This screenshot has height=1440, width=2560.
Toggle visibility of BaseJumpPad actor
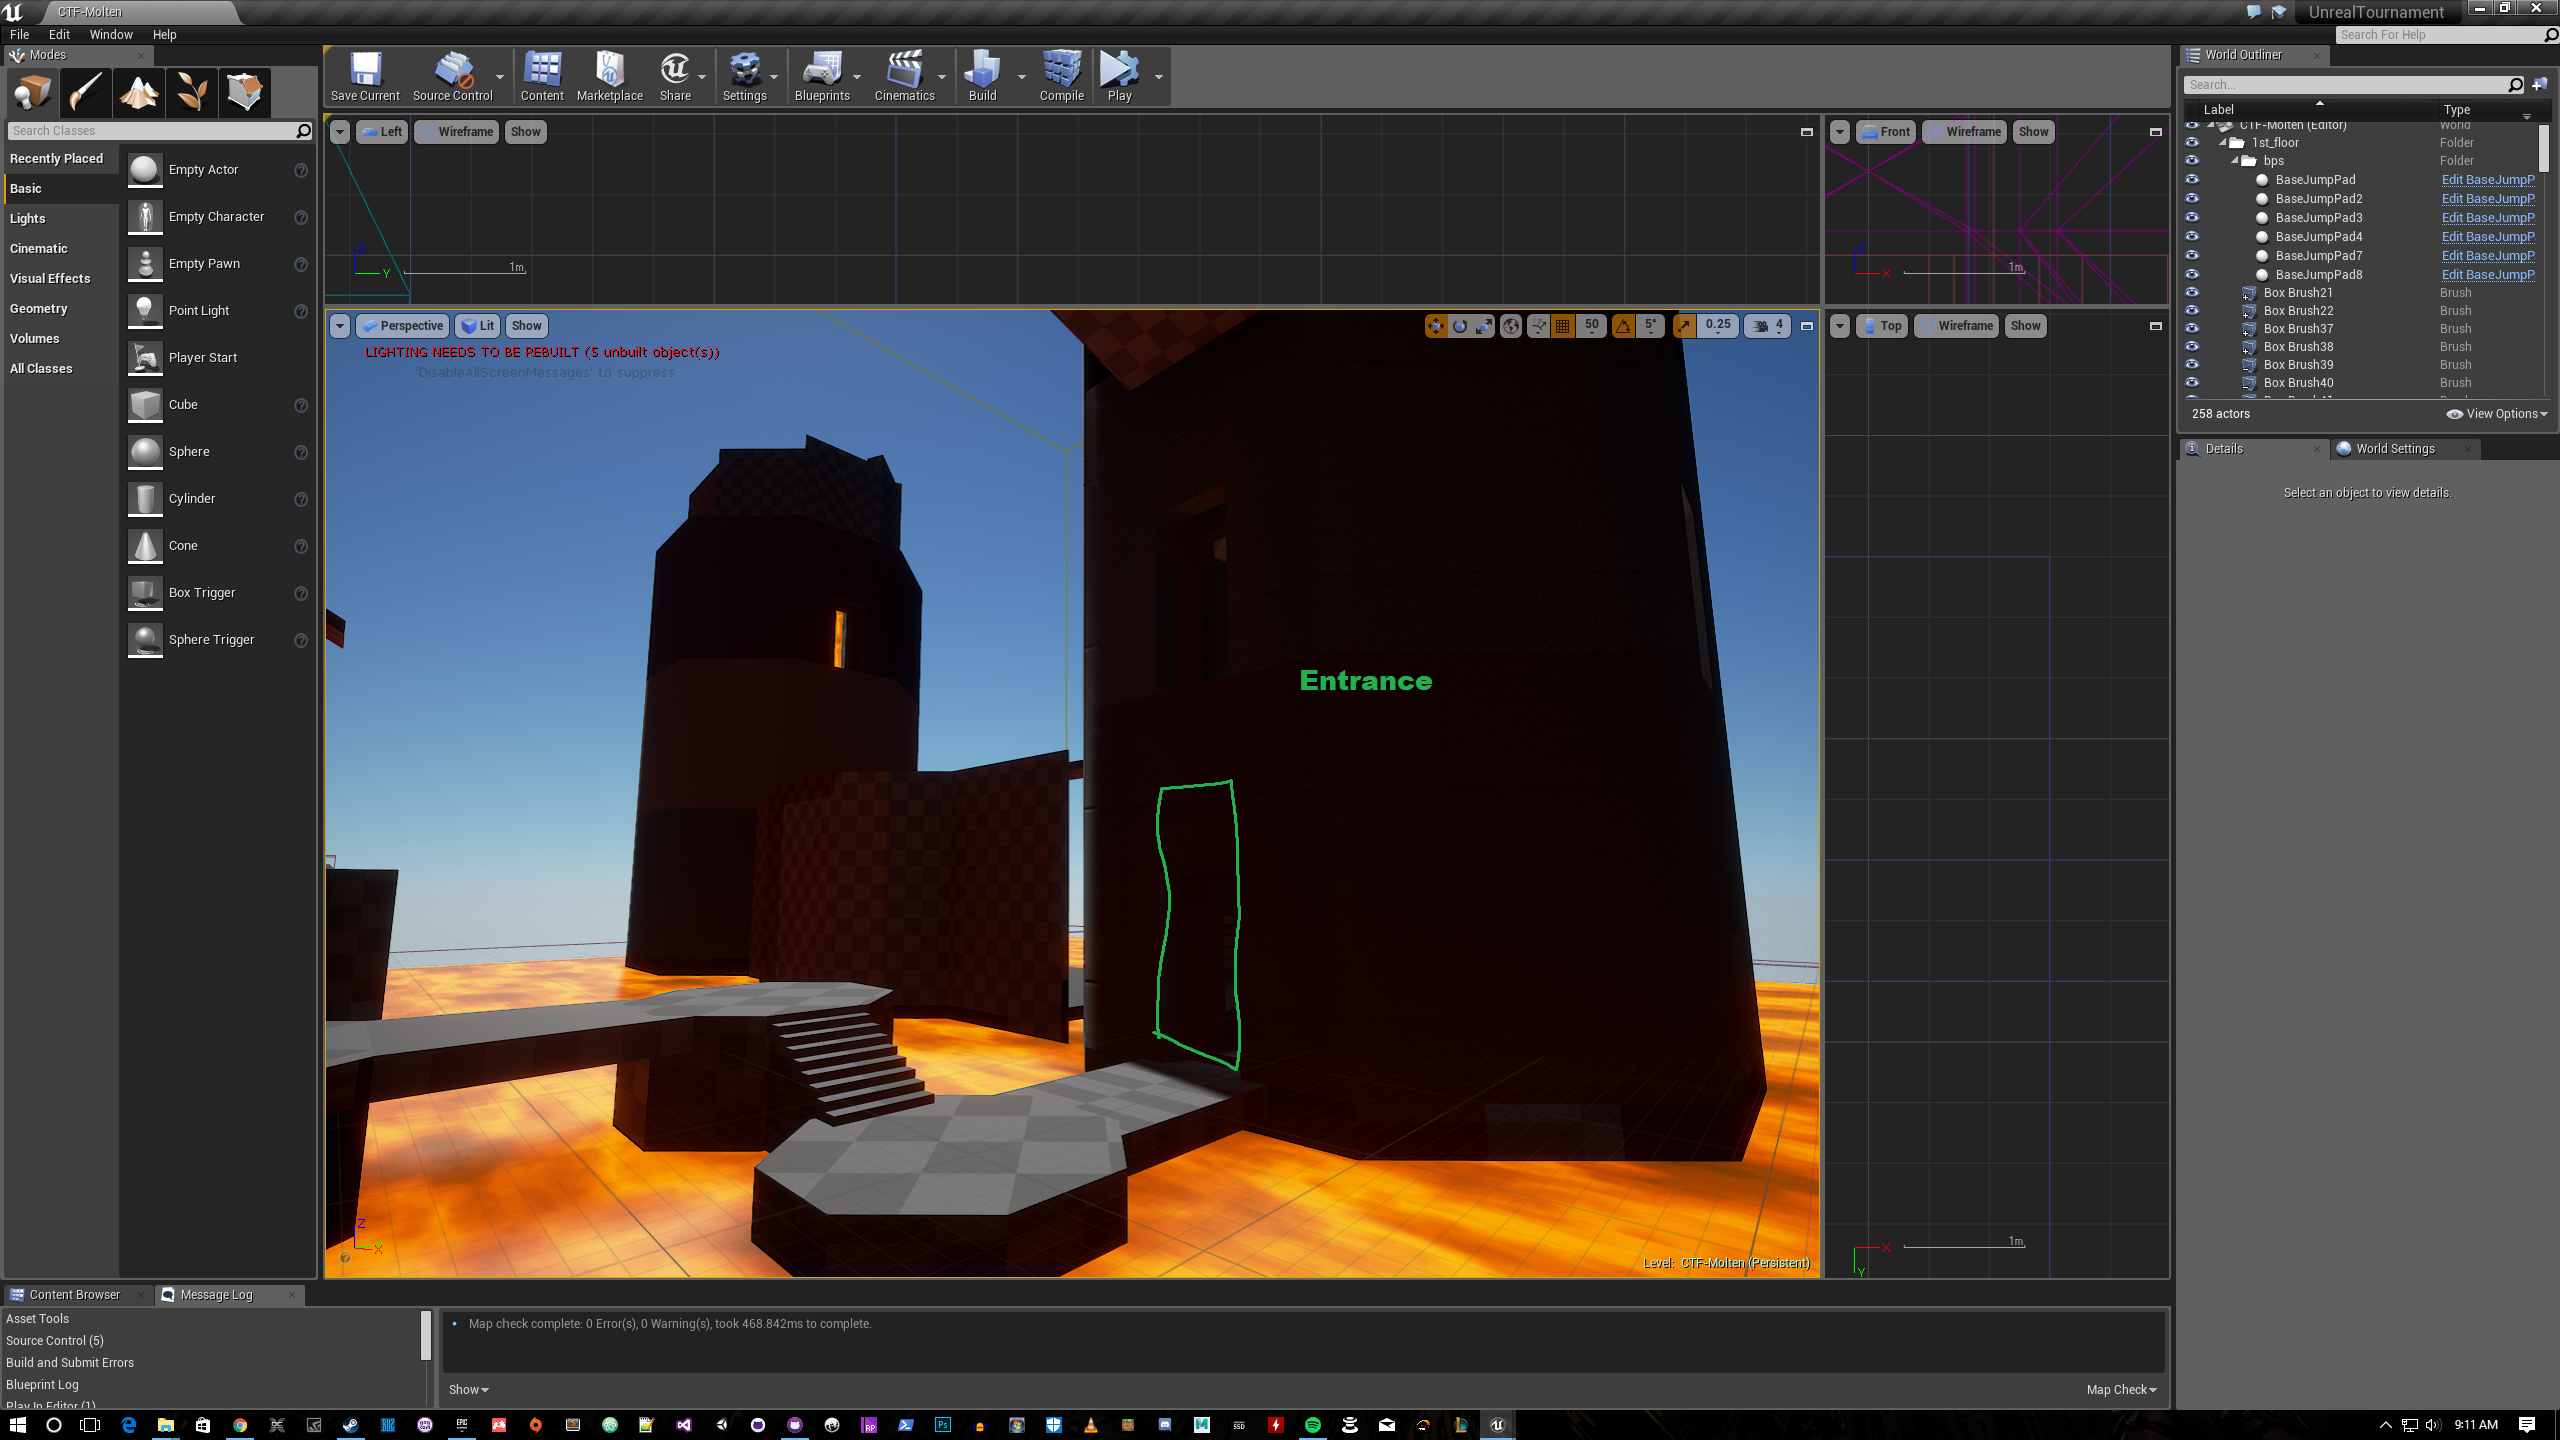[2192, 180]
